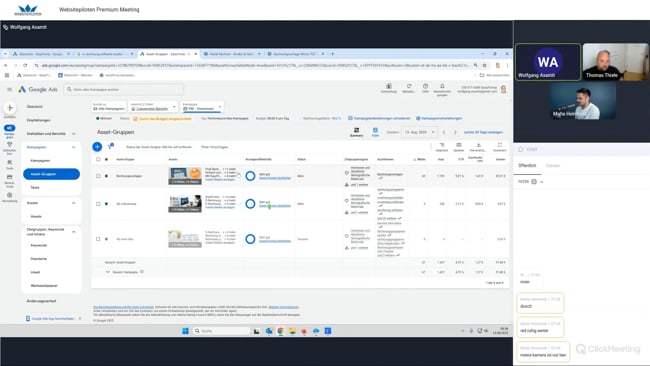Tick the select-all checkbox in table header

click(98, 159)
